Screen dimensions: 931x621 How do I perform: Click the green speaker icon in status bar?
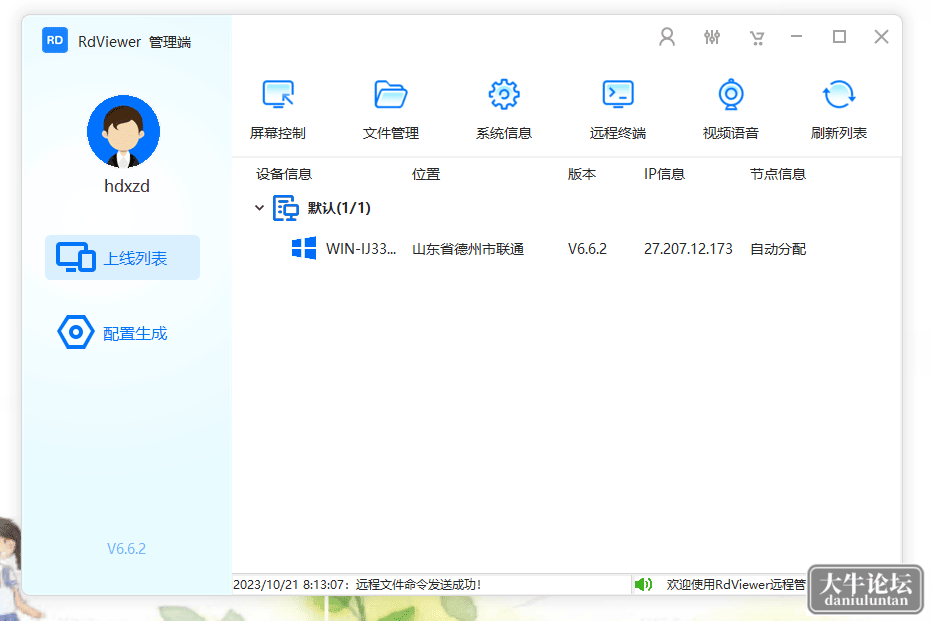coord(643,585)
